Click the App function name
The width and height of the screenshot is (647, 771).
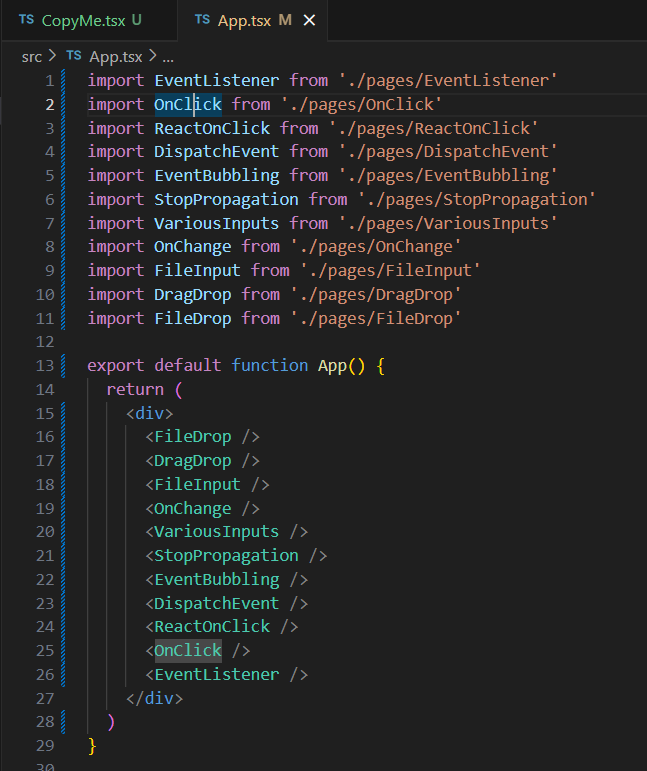click(x=332, y=366)
